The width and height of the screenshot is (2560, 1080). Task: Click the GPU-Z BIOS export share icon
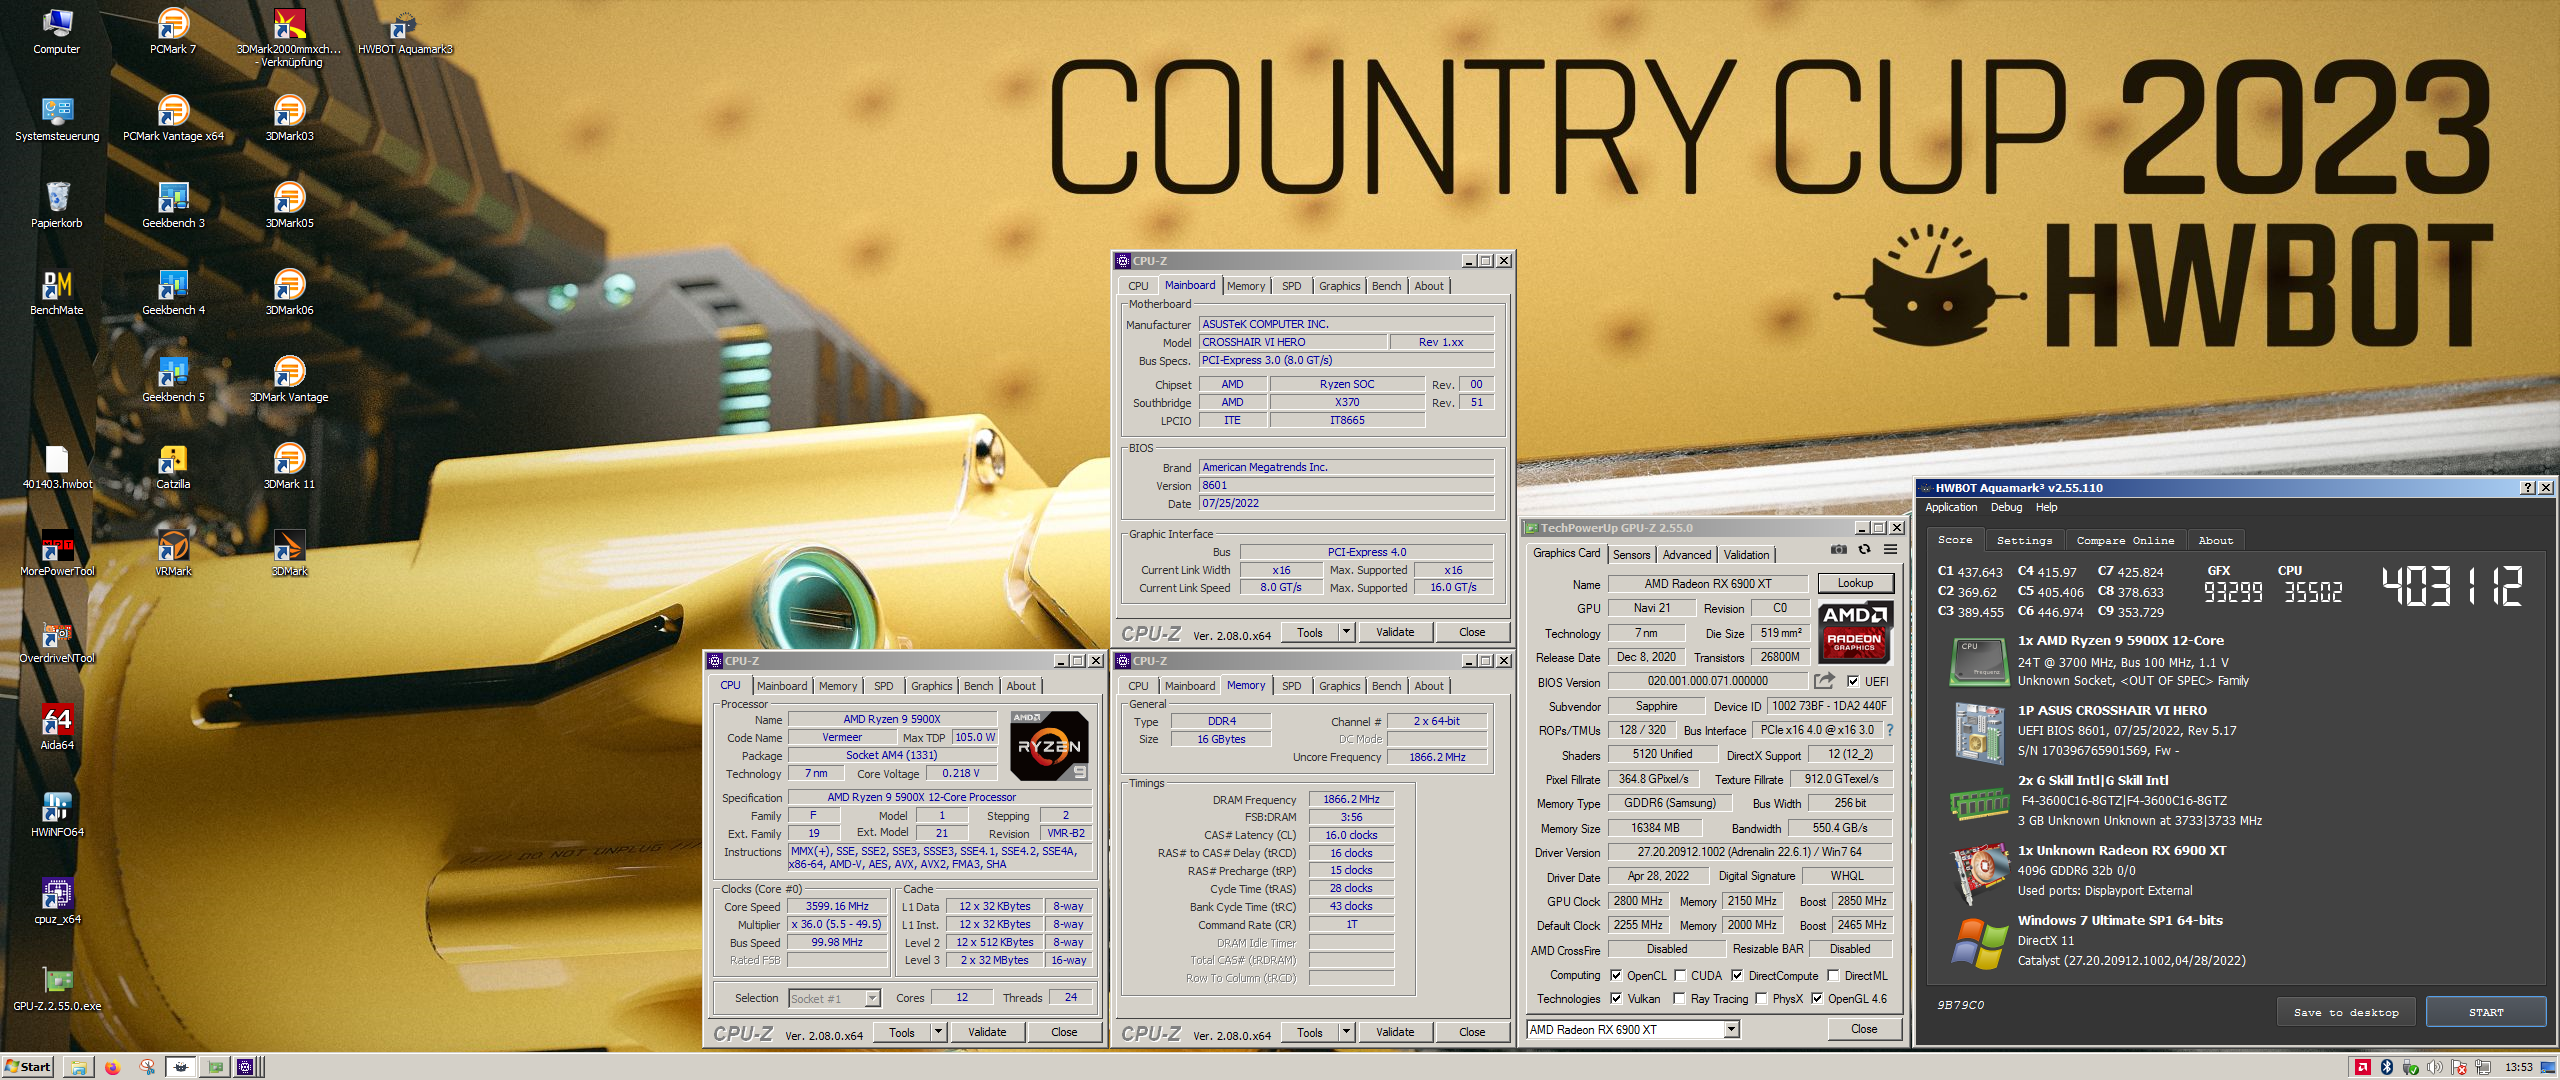(x=1824, y=681)
